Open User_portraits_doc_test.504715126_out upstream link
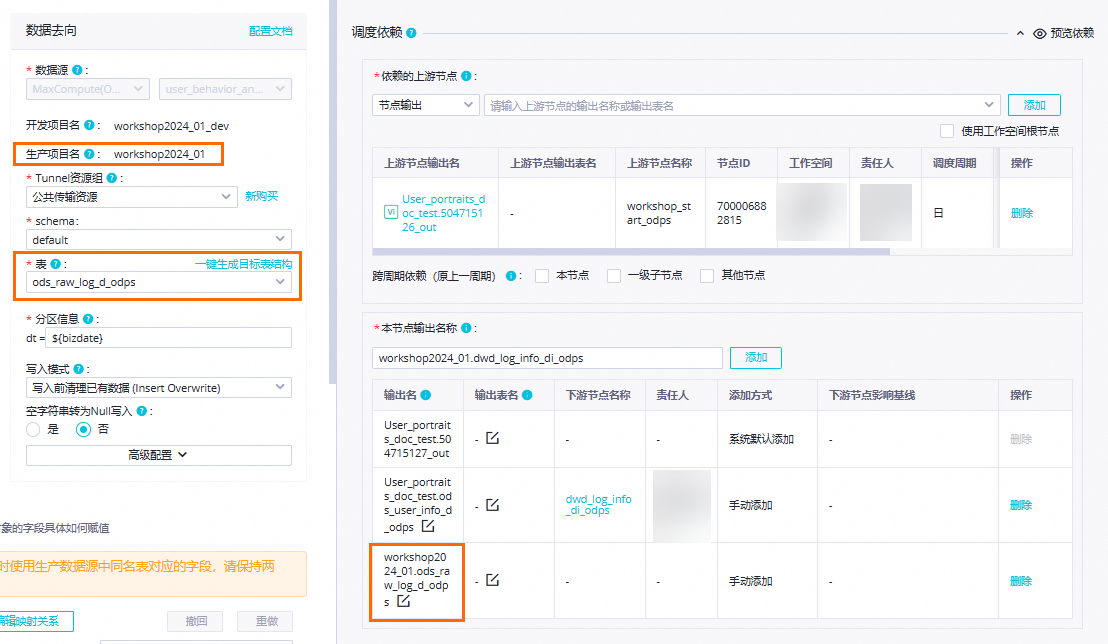 tap(443, 213)
